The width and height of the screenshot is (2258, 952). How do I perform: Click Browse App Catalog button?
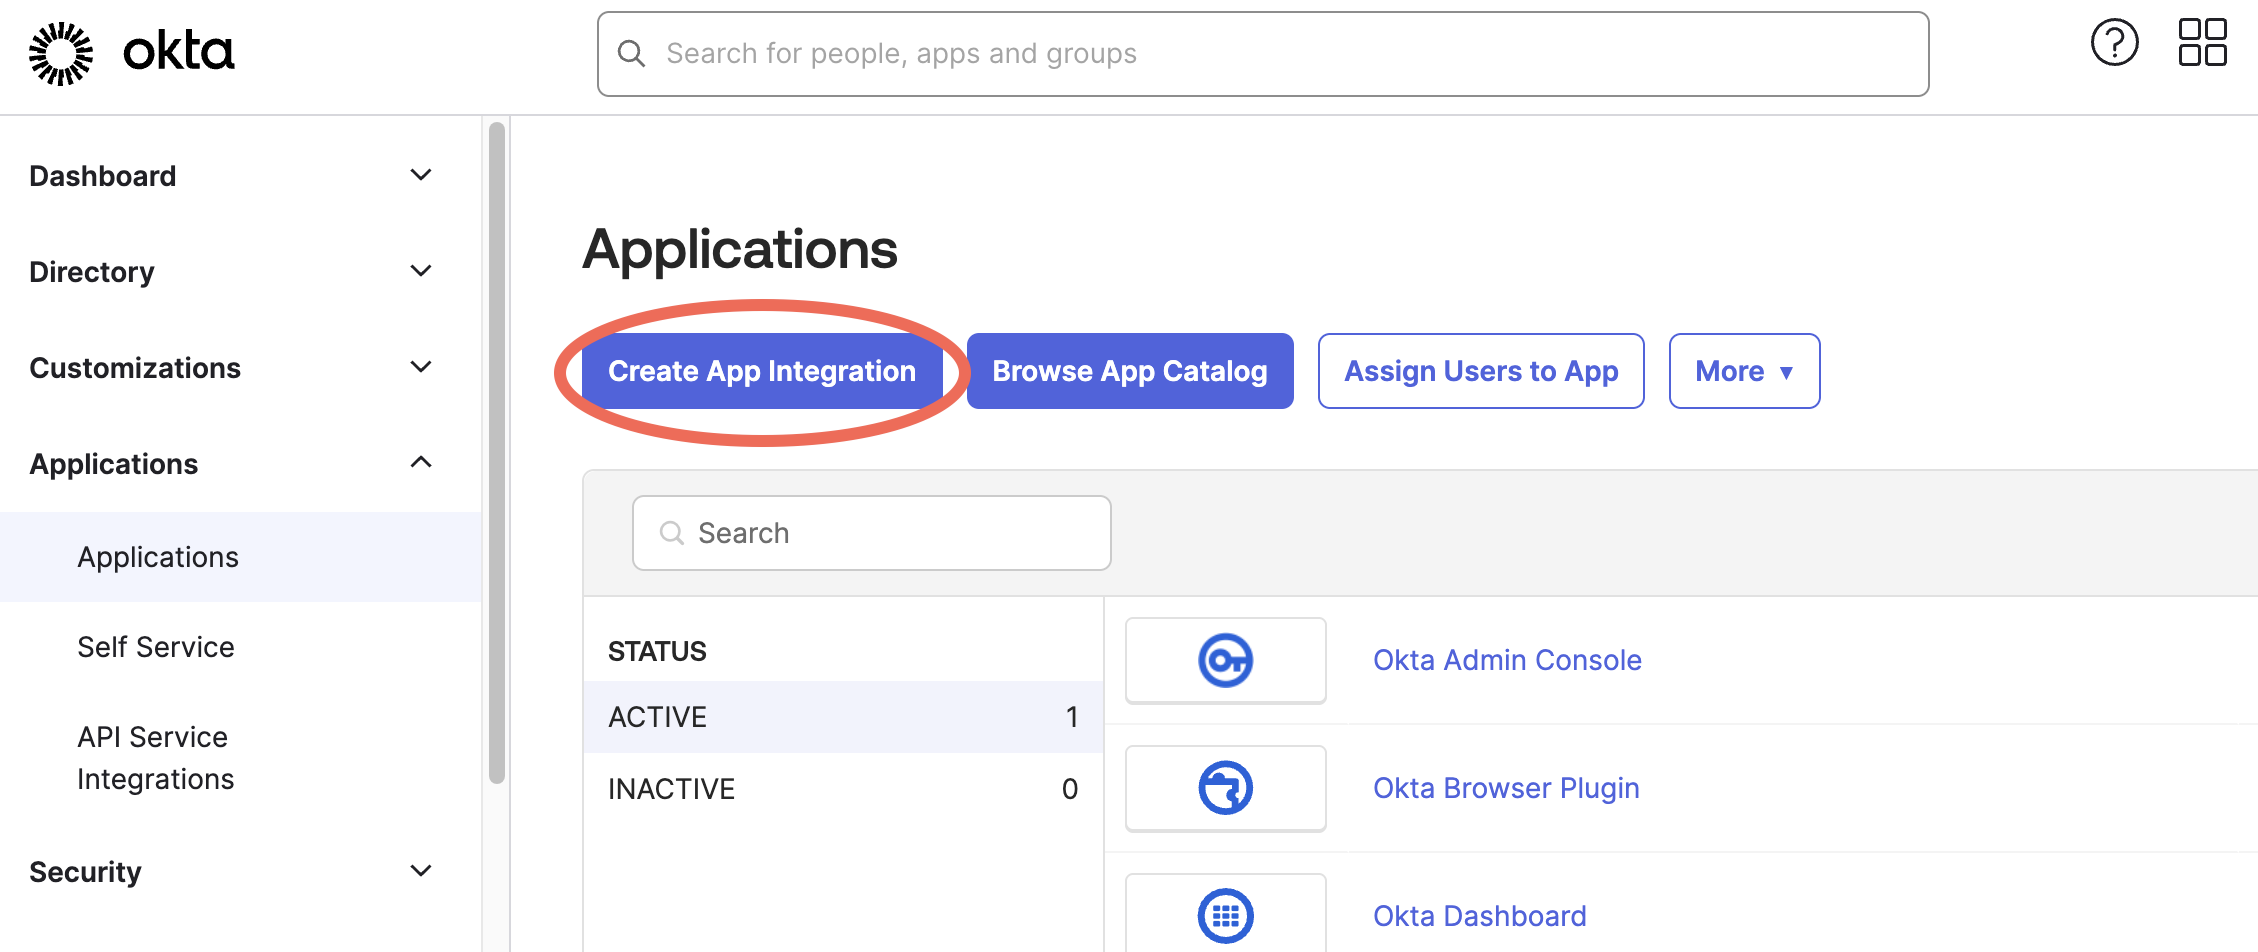[1130, 371]
